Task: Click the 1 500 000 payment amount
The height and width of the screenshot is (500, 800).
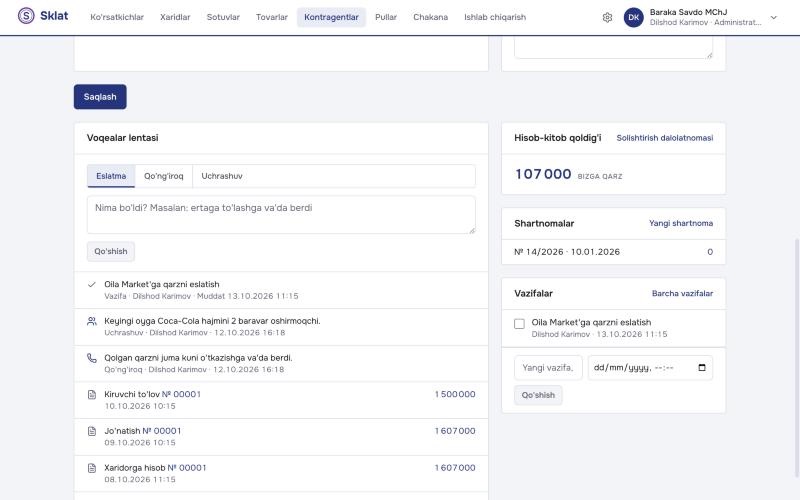Action: point(455,394)
